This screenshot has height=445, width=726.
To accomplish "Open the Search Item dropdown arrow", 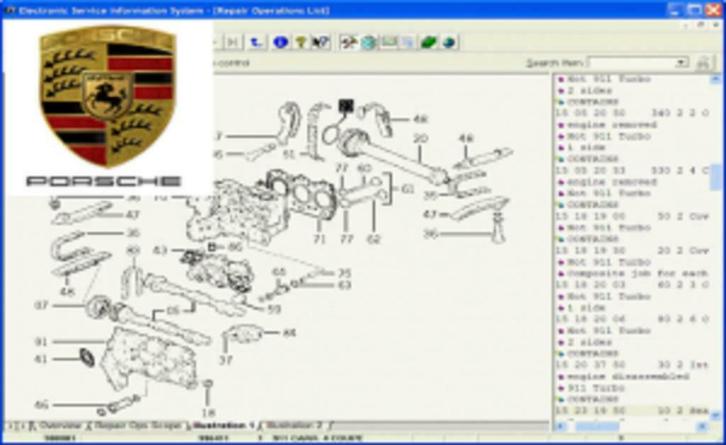I will pyautogui.click(x=682, y=63).
